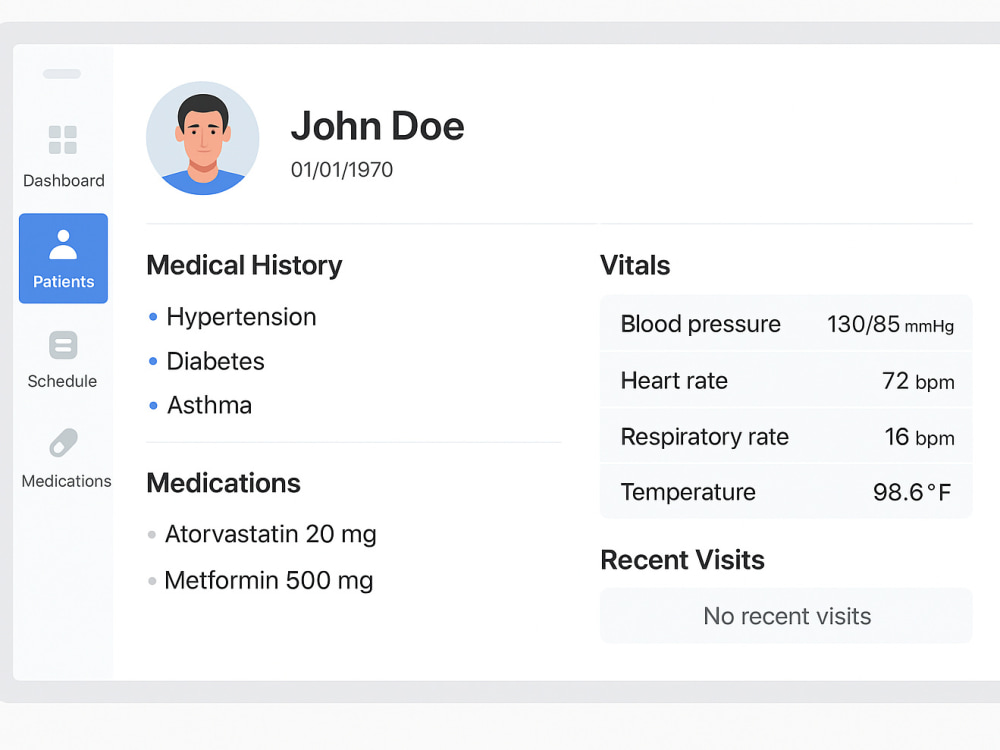1000x750 pixels.
Task: Click the date of birth 01/01/1970
Action: (342, 170)
